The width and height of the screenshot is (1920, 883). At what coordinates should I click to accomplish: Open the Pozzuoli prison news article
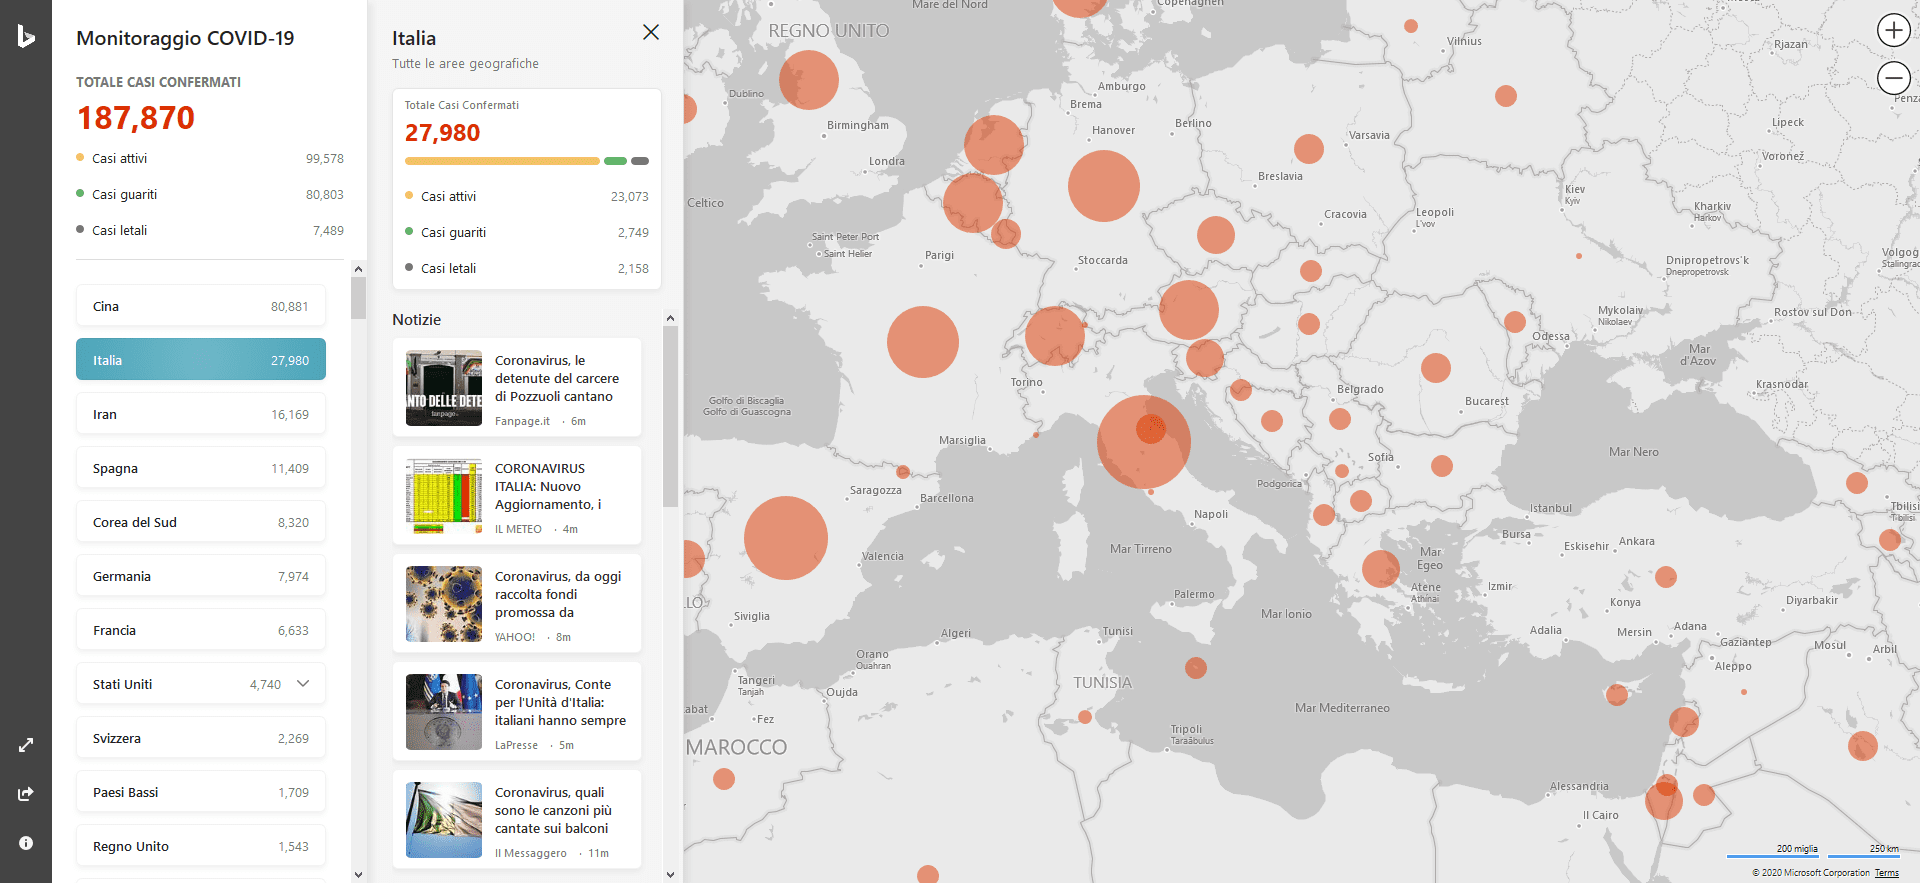[556, 379]
